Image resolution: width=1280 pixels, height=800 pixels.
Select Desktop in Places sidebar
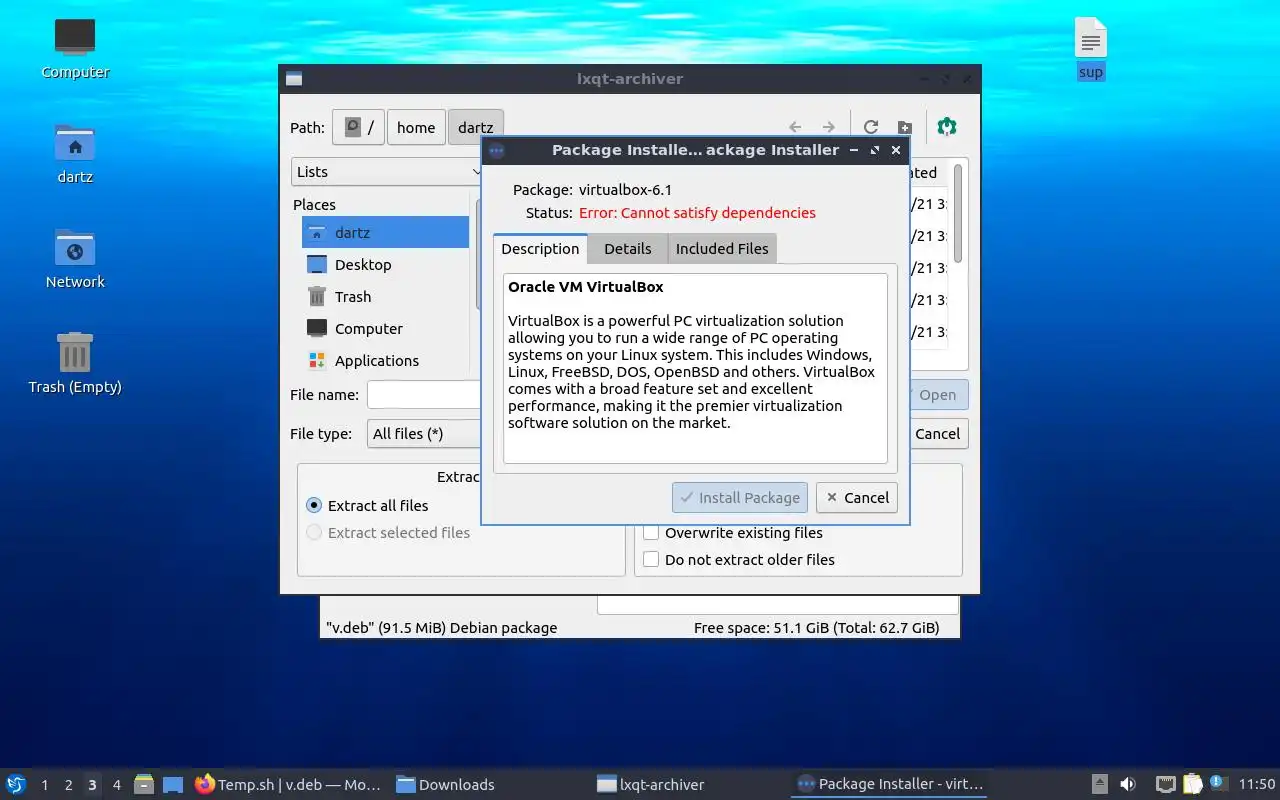[385, 265]
